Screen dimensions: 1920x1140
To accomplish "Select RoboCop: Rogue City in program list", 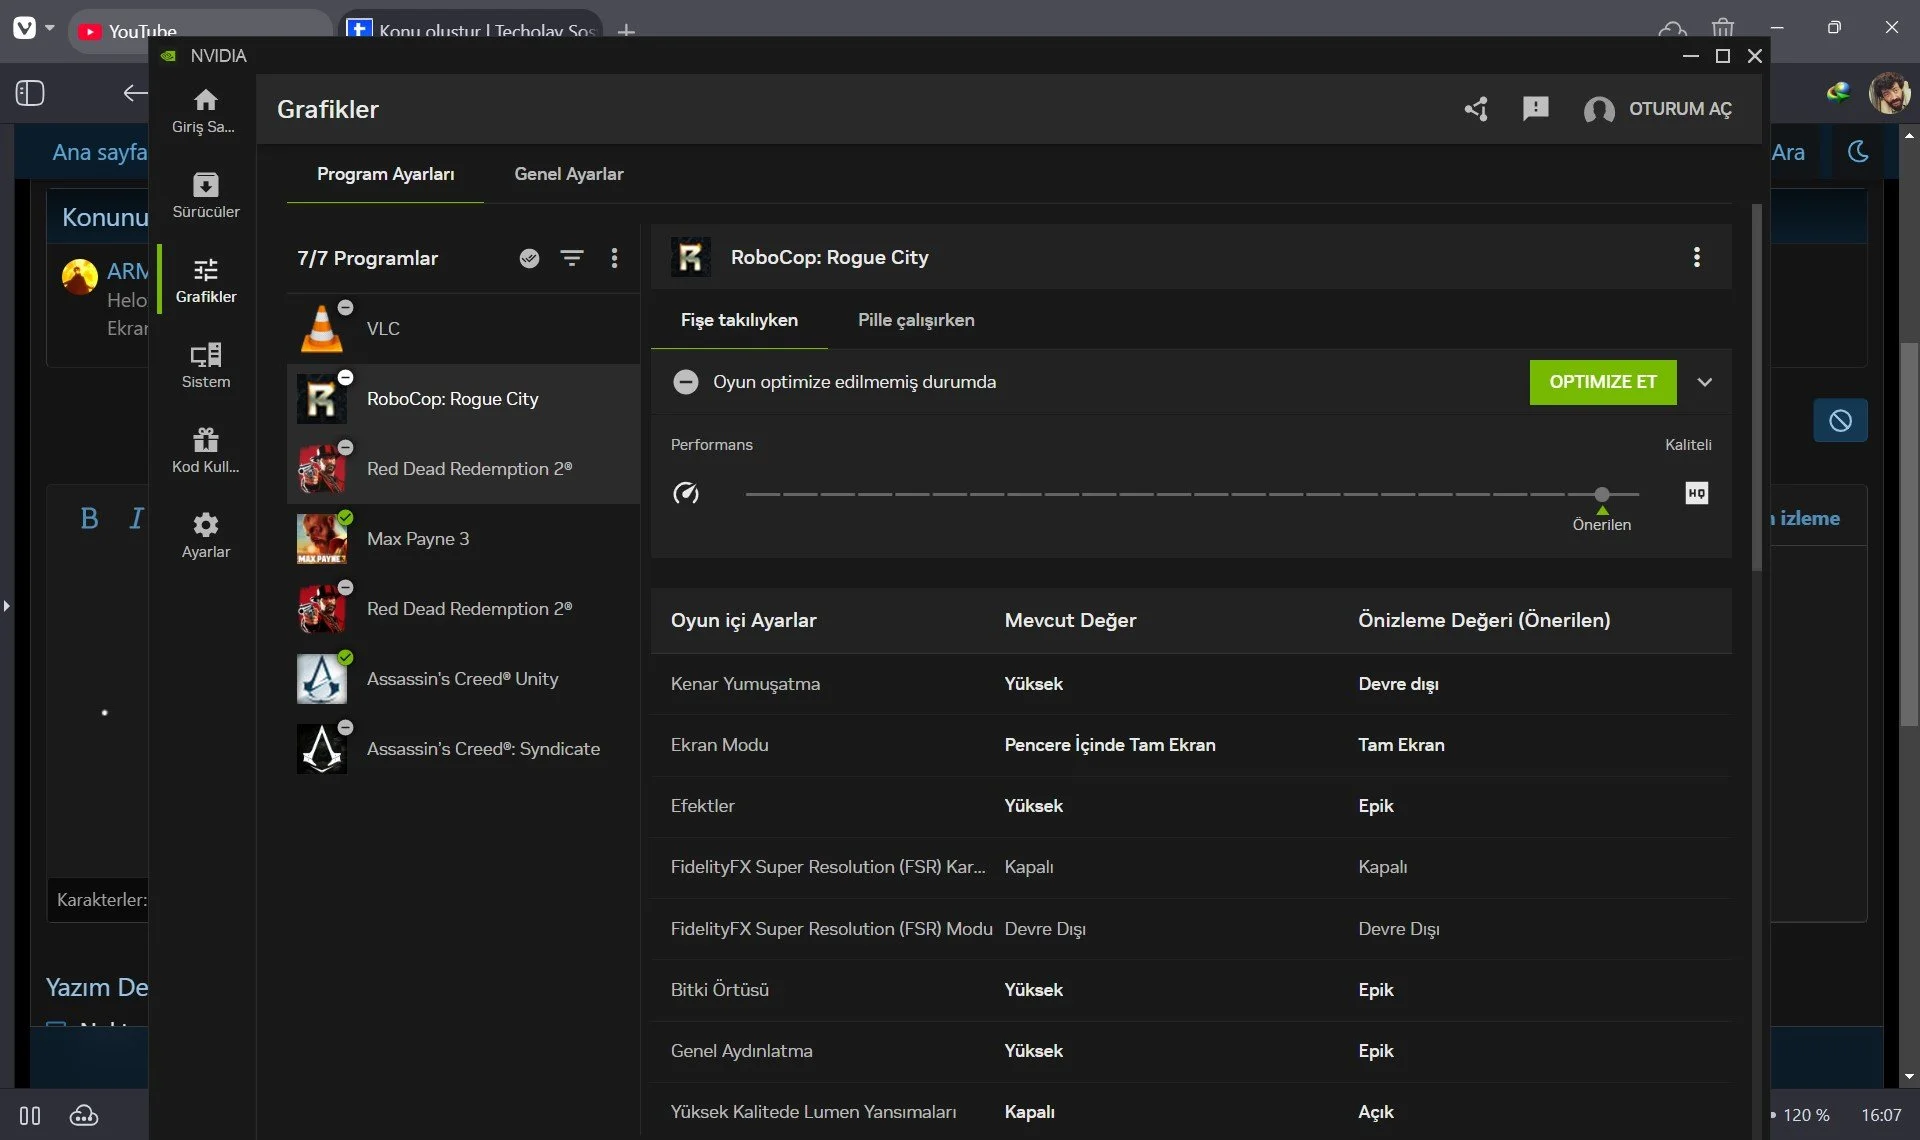I will point(463,398).
